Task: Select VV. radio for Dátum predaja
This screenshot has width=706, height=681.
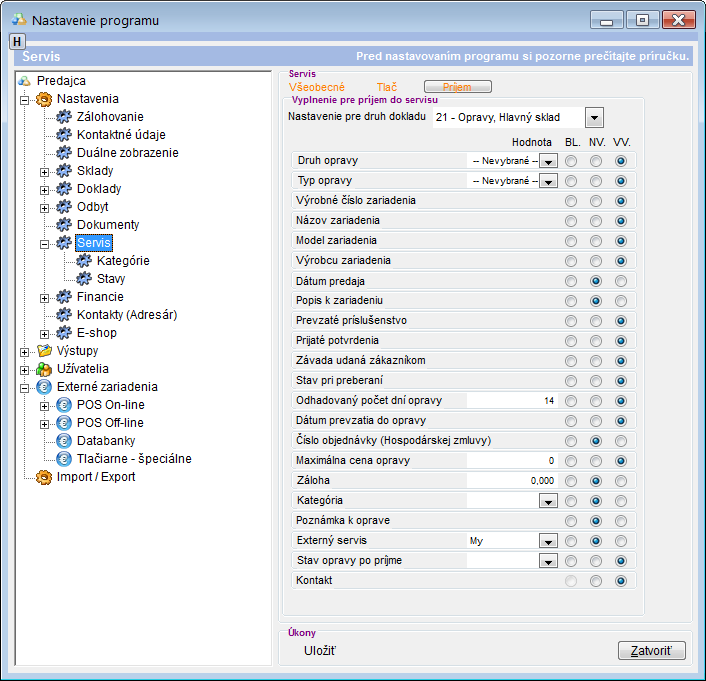Action: point(621,281)
